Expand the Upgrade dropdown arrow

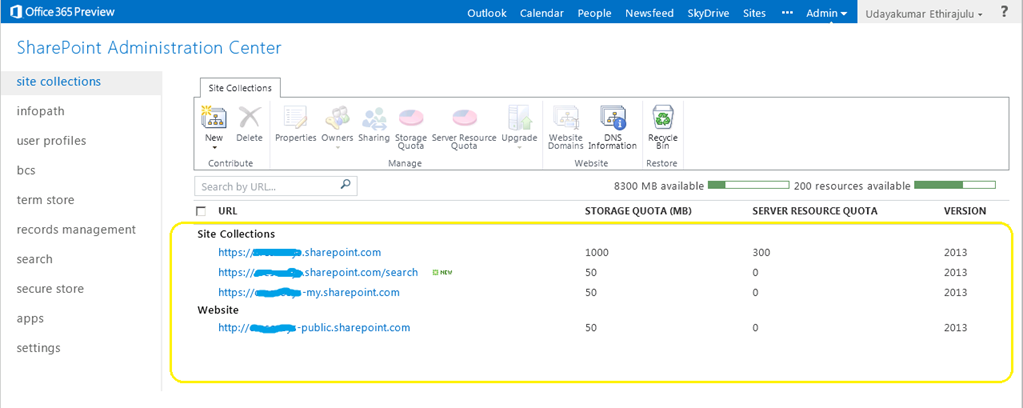coord(519,148)
